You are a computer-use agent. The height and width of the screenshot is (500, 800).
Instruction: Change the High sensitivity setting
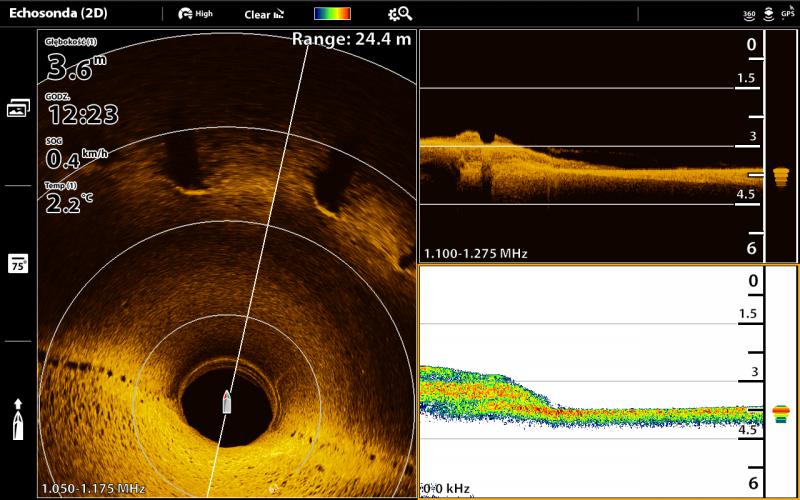point(195,14)
